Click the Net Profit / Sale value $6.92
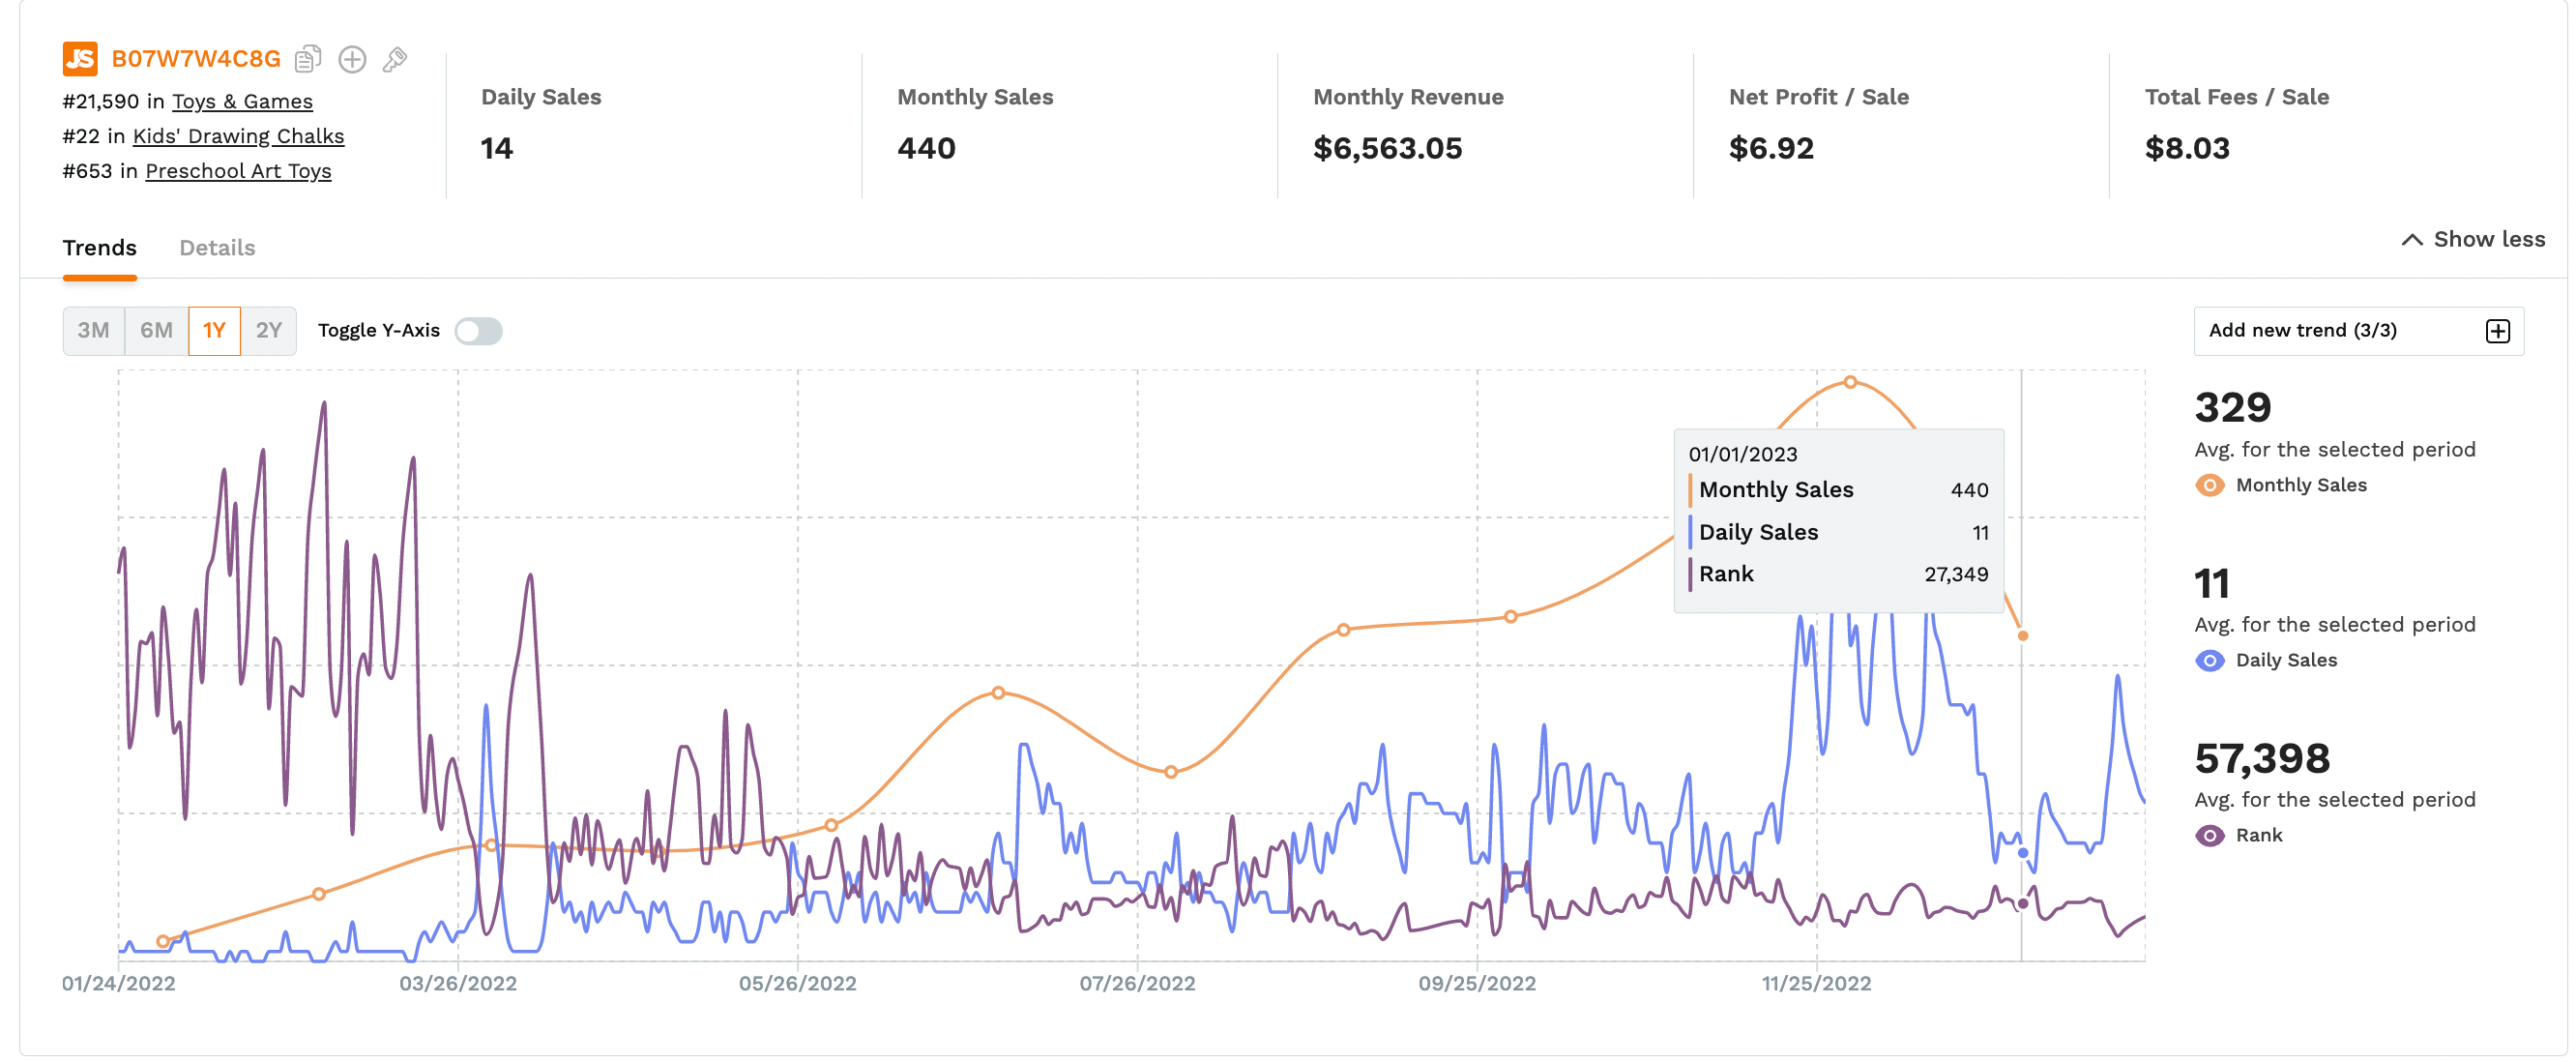The height and width of the screenshot is (1062, 2576). [x=1771, y=149]
